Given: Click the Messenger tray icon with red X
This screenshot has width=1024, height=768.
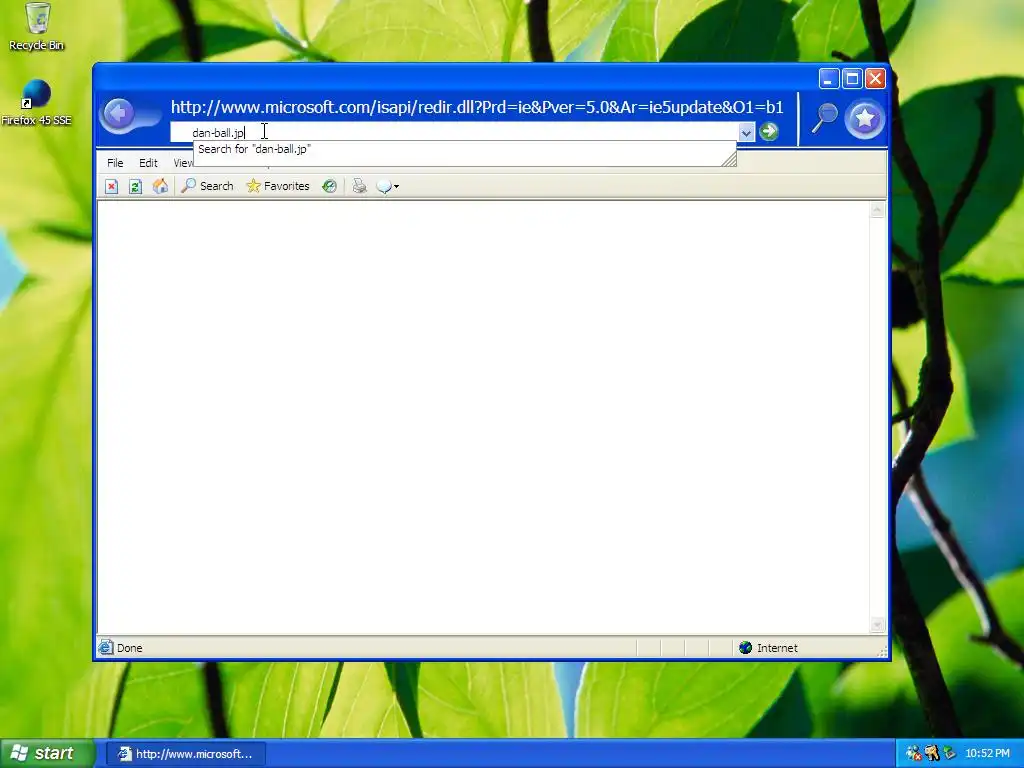Looking at the screenshot, I should coord(914,754).
